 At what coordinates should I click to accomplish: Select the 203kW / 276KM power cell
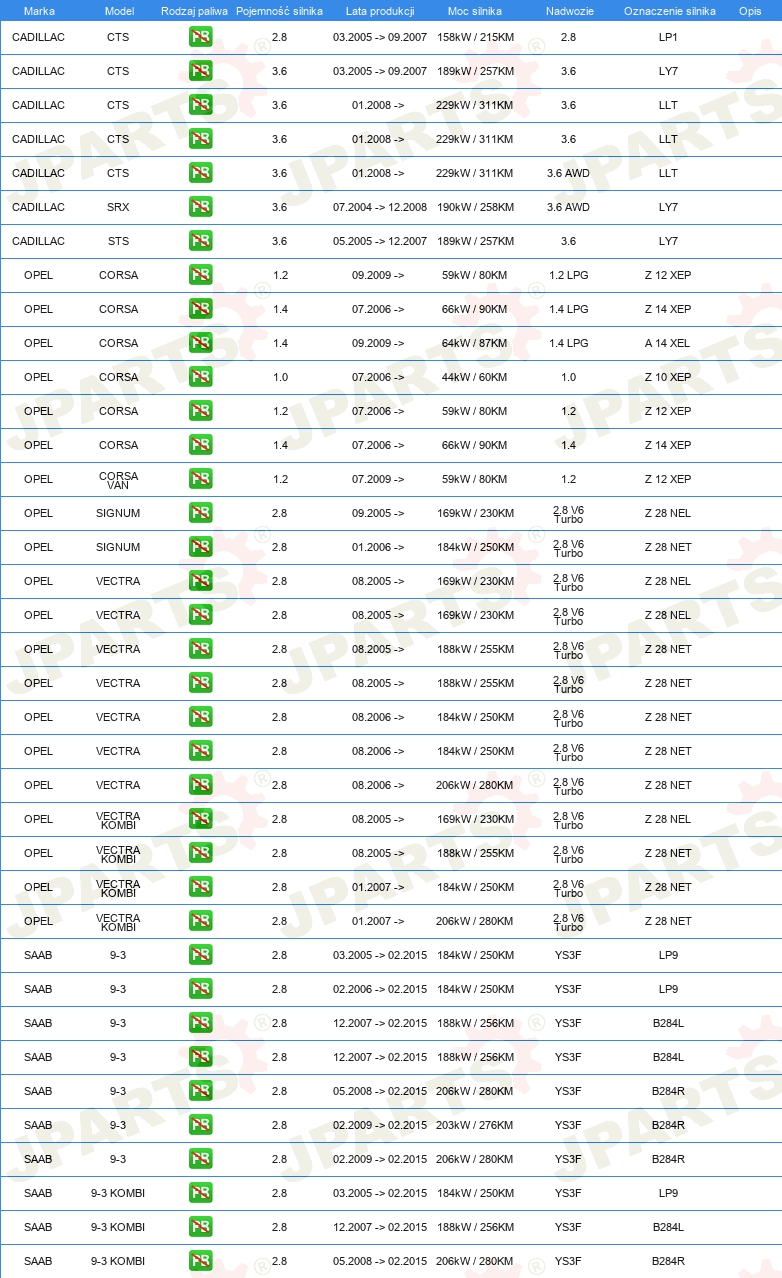tap(475, 1125)
